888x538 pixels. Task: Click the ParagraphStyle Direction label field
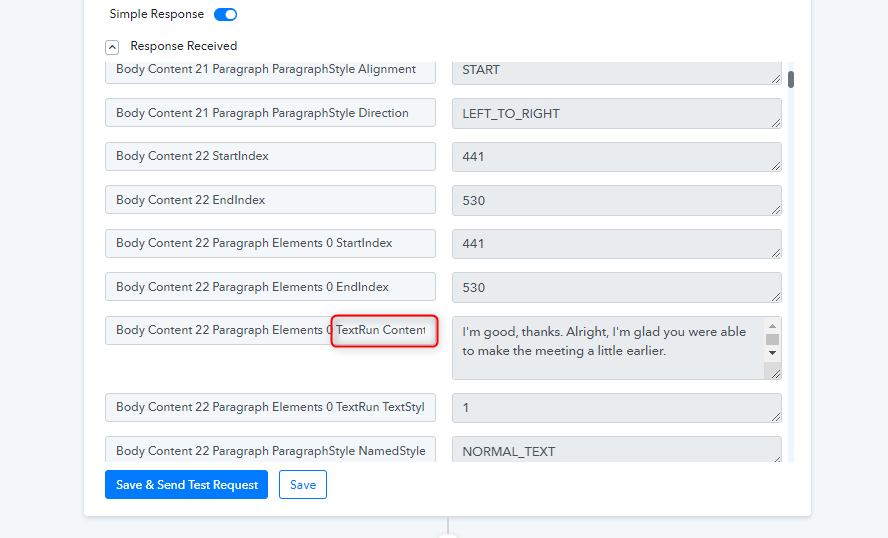coord(270,113)
